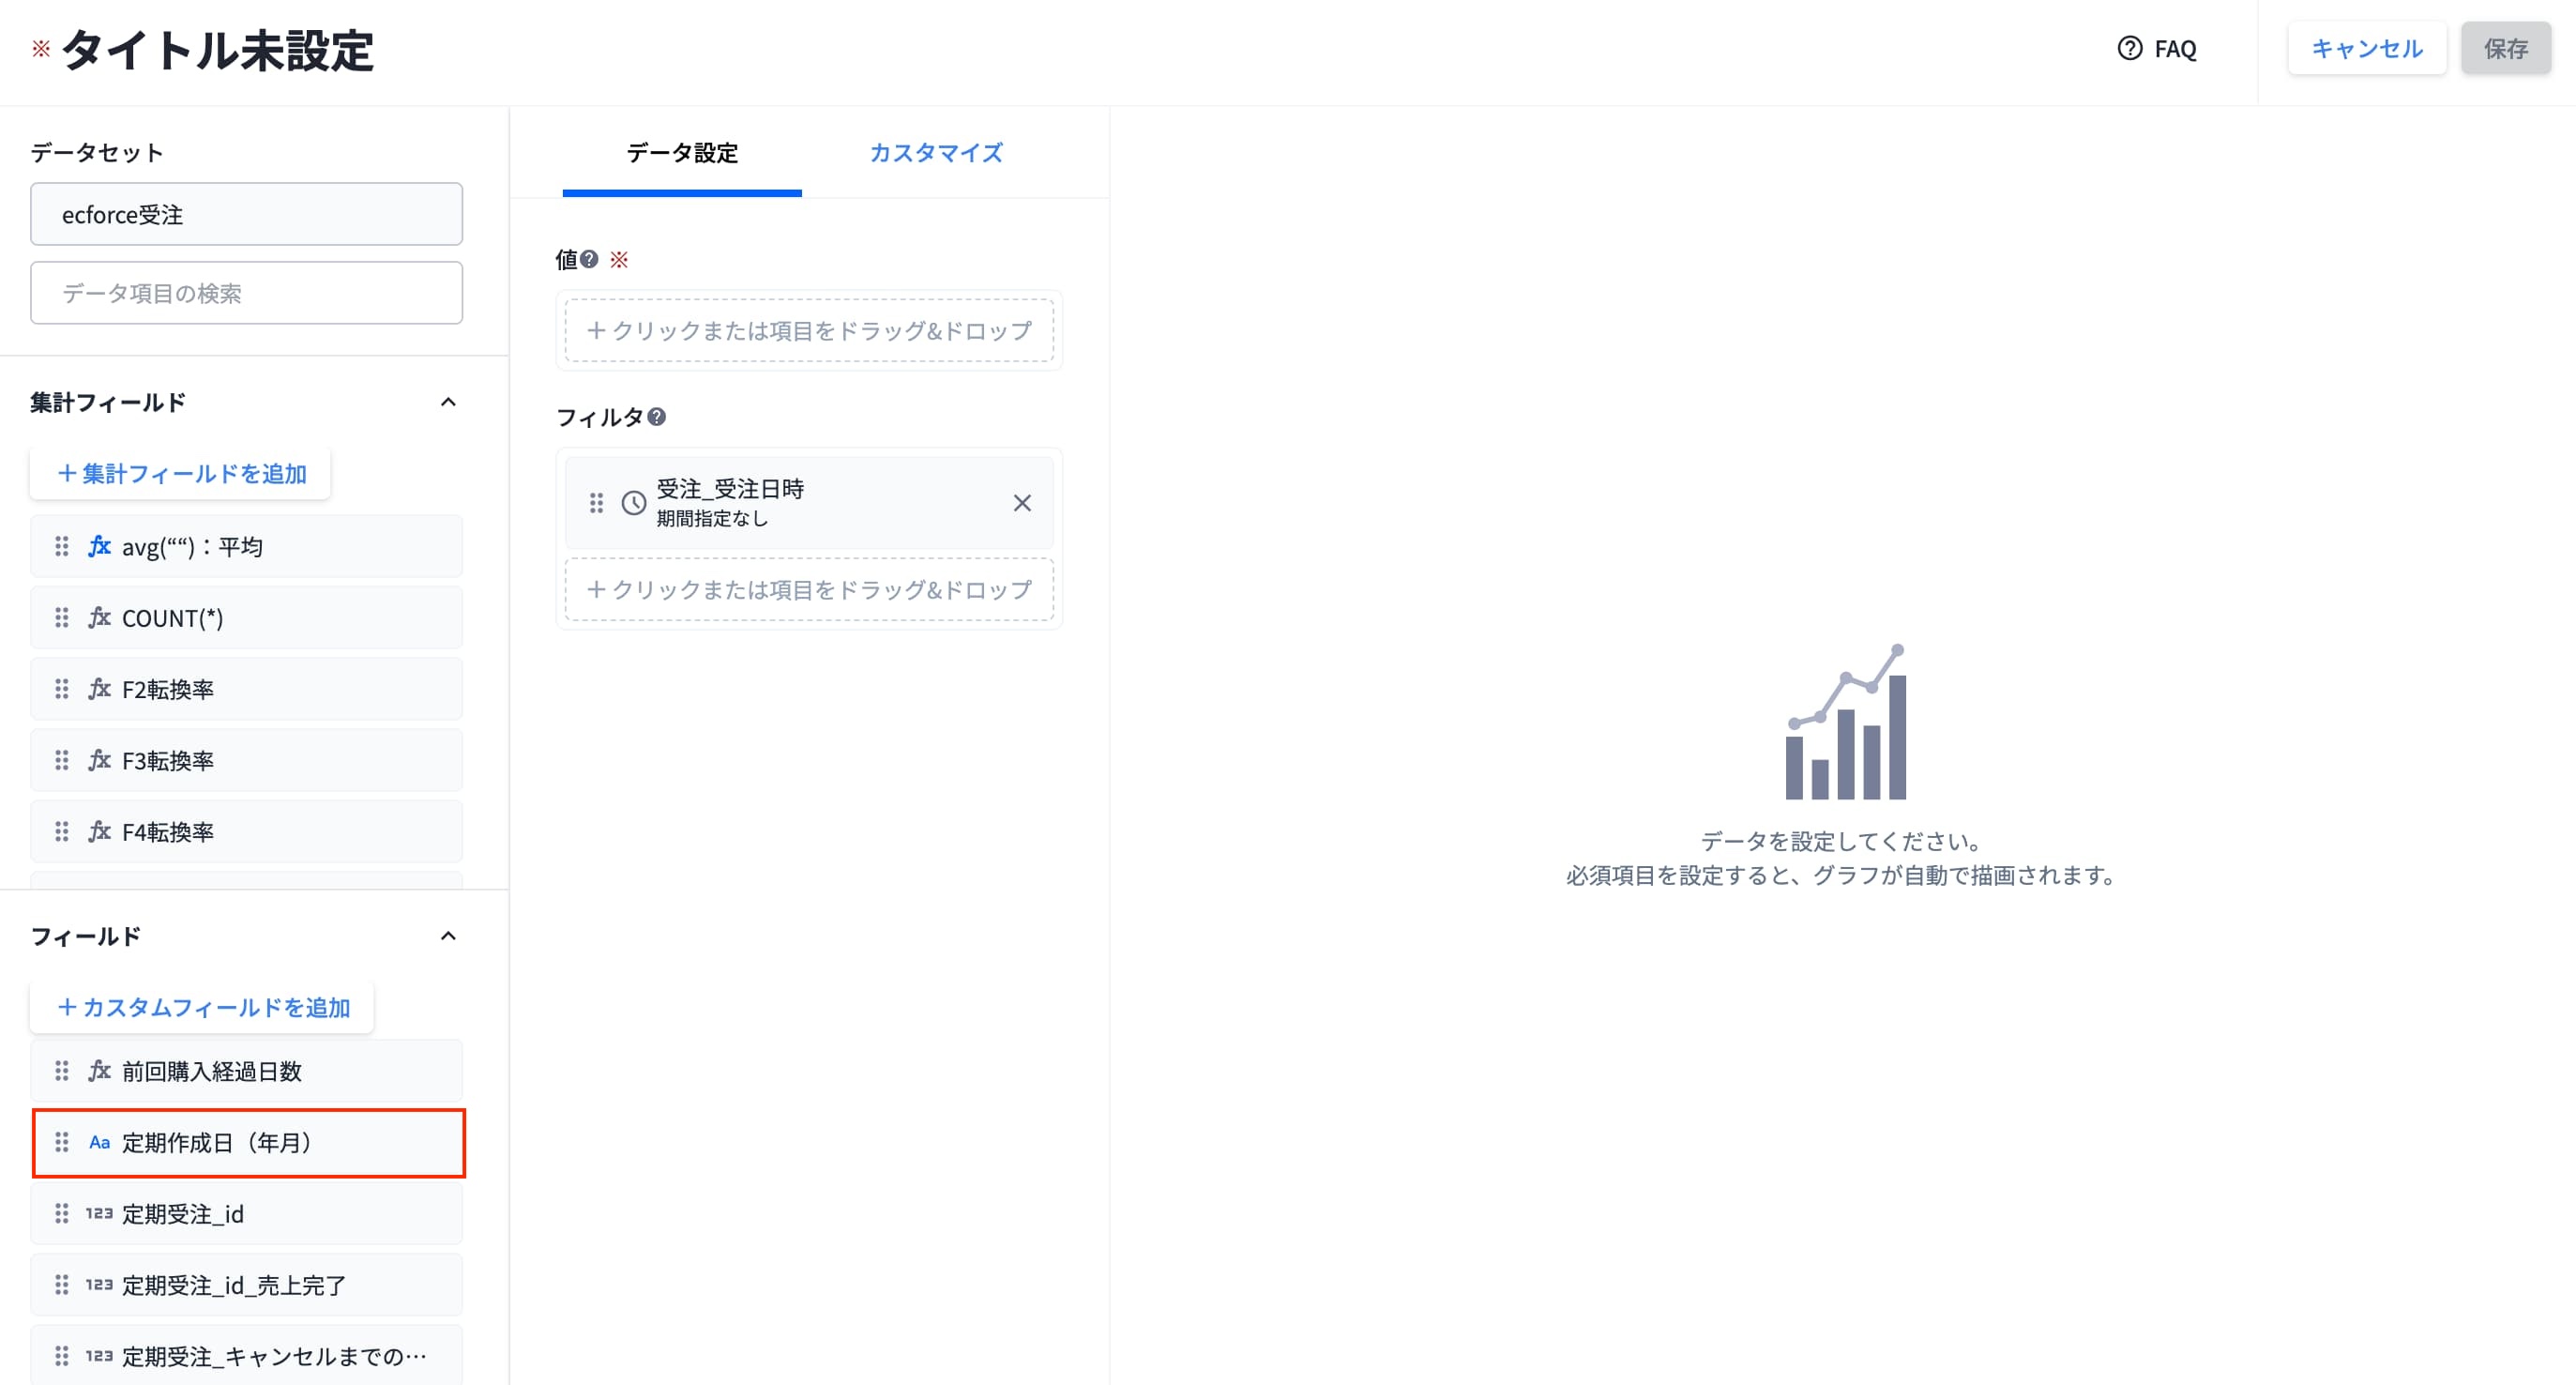Click the 123 icon of 定期受注_id_売上完了
This screenshot has height=1385, width=2576.
(x=99, y=1284)
